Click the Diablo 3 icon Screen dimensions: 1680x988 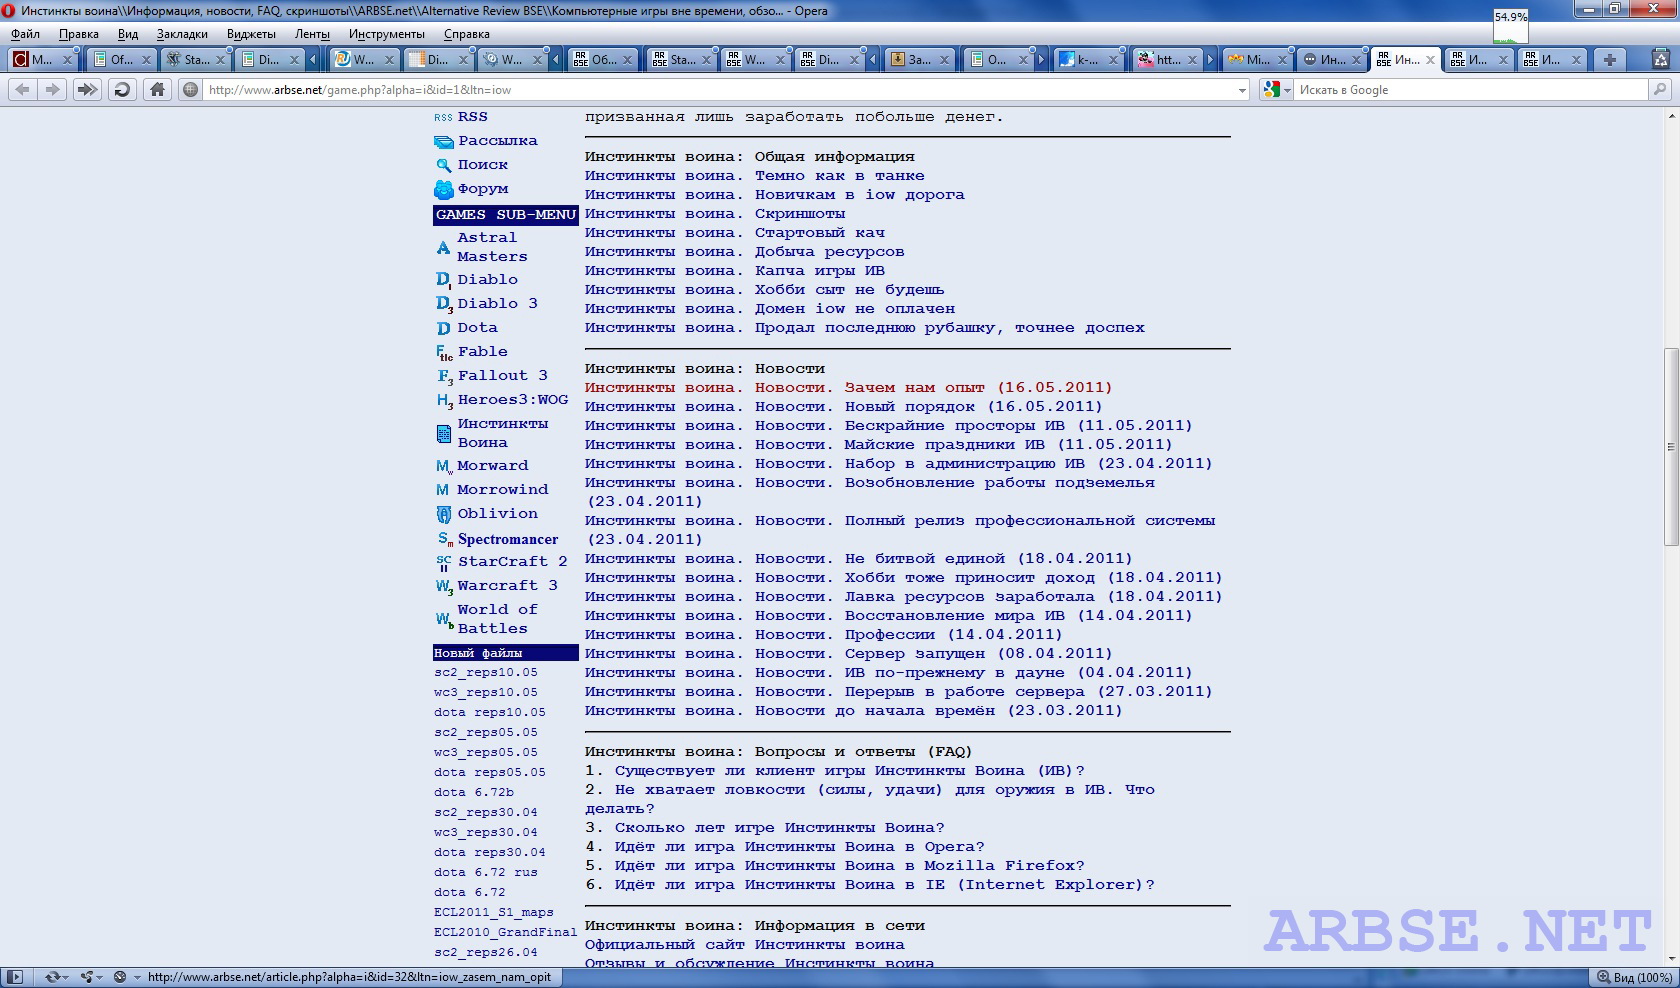click(x=444, y=304)
